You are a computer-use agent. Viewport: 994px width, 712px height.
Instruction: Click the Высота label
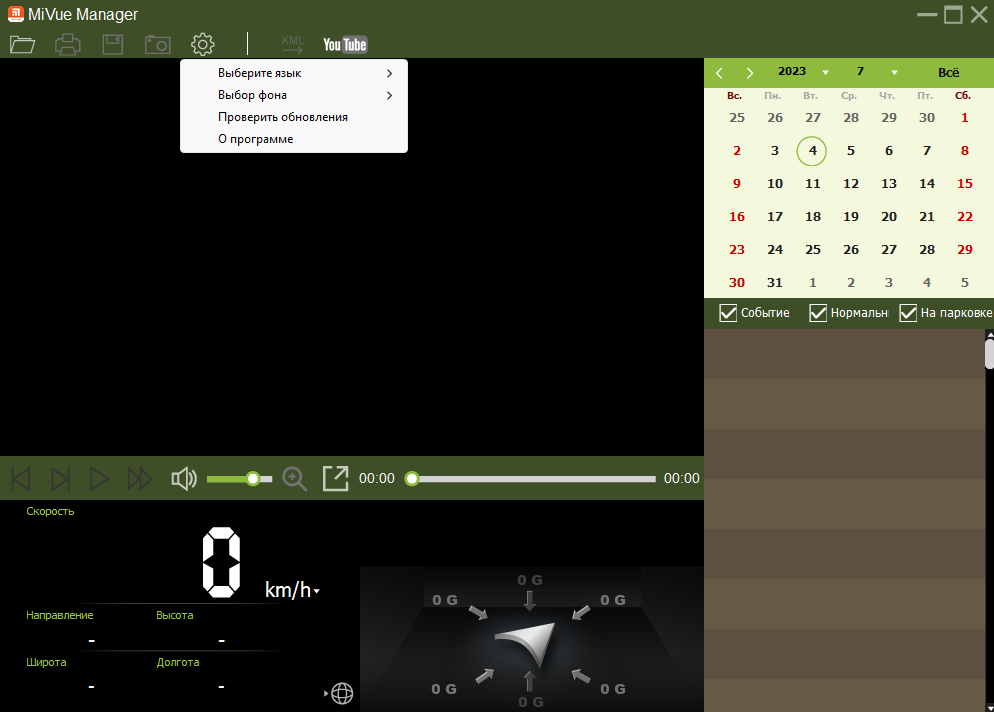click(174, 615)
